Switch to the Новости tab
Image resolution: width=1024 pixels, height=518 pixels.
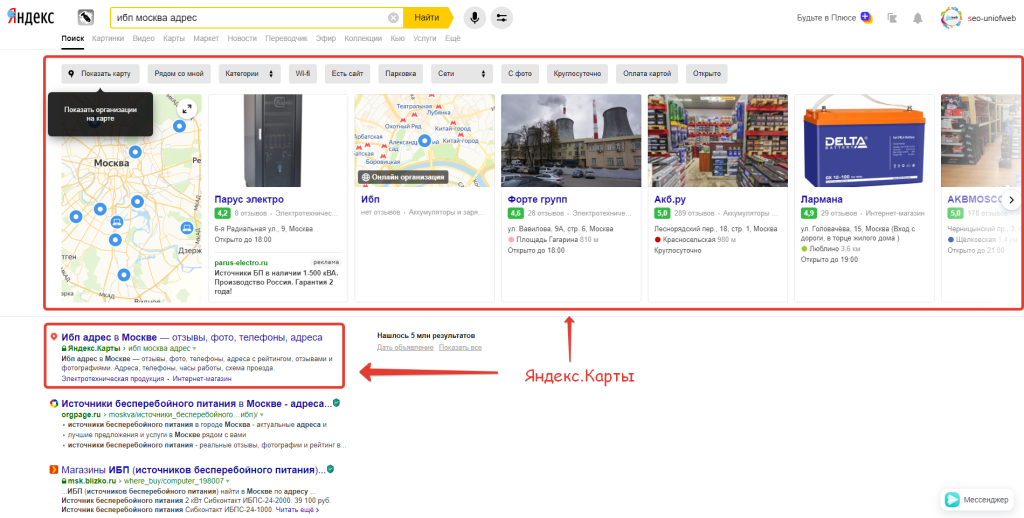pyautogui.click(x=242, y=39)
